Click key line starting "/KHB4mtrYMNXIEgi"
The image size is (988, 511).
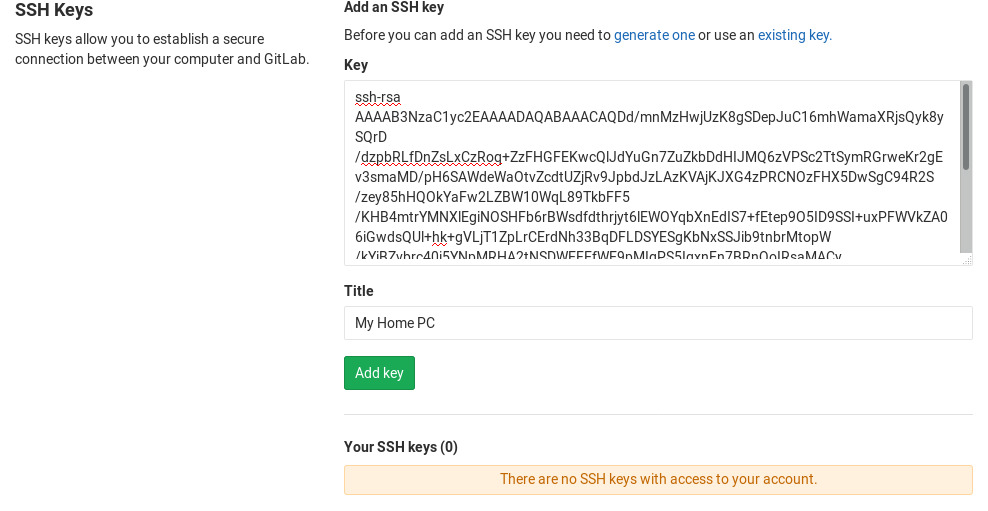pyautogui.click(x=651, y=217)
